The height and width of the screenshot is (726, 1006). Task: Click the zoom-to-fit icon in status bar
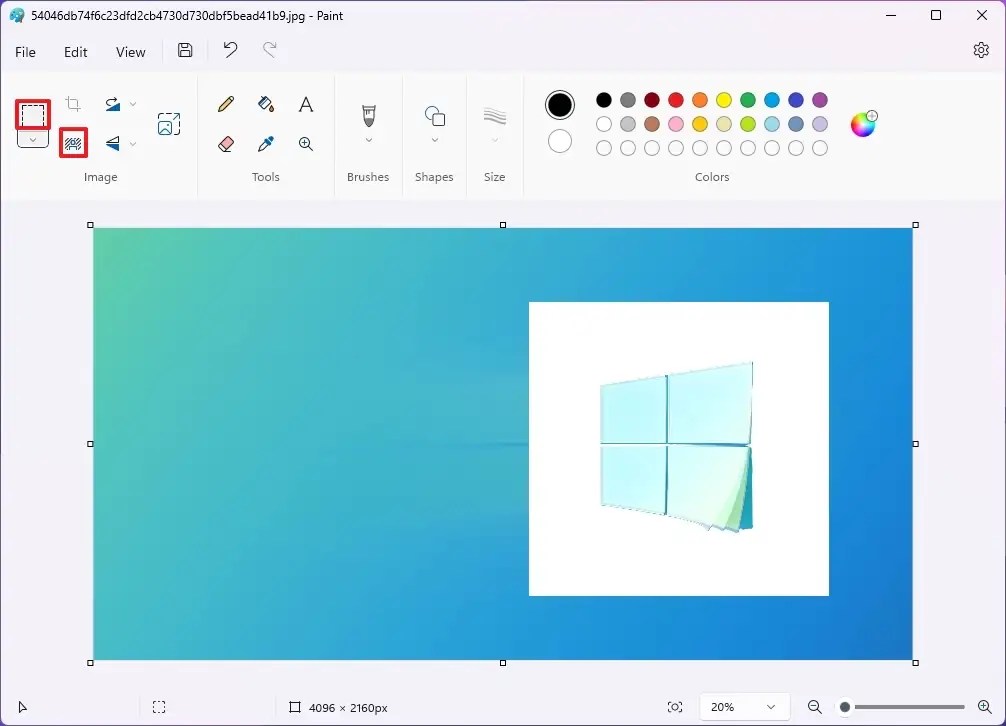(674, 707)
